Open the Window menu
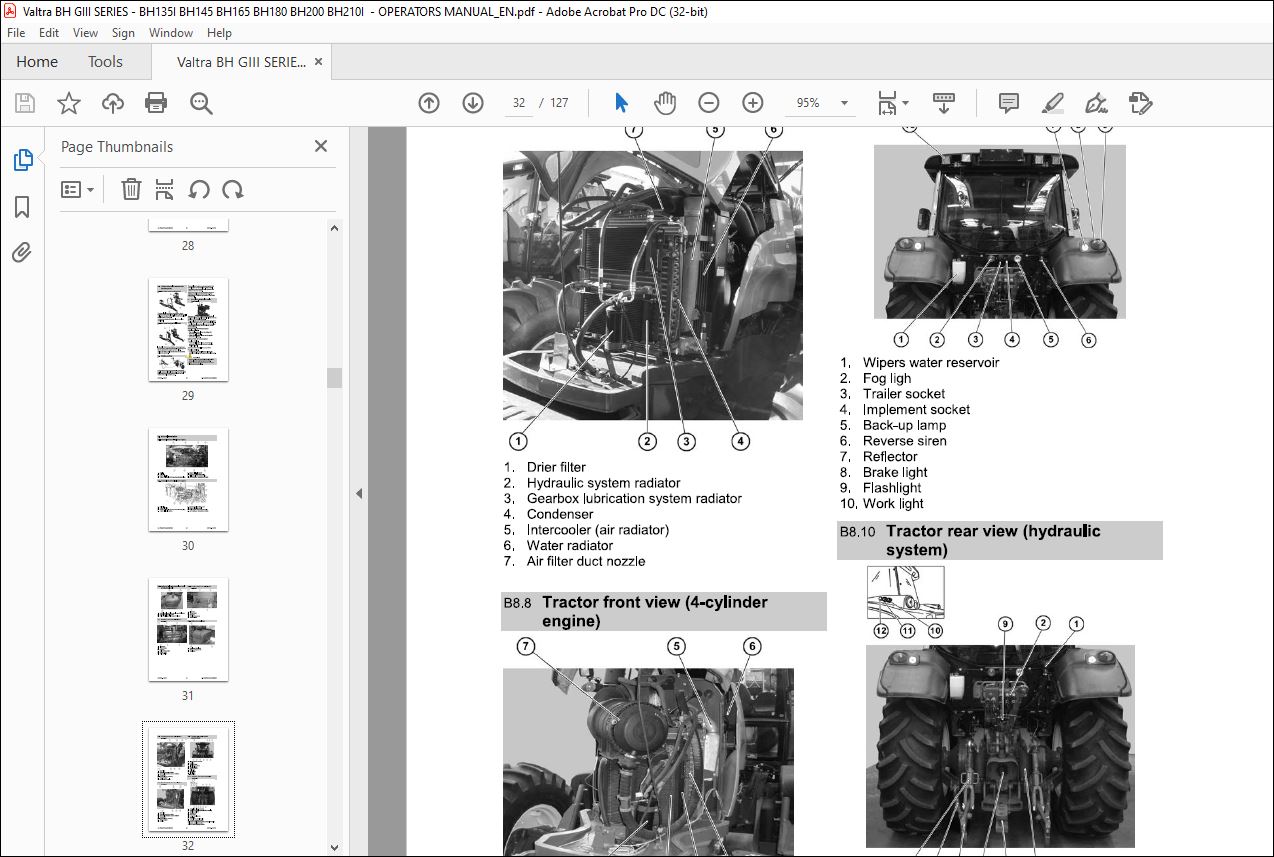Screen dimensions: 1274x857 click(171, 33)
